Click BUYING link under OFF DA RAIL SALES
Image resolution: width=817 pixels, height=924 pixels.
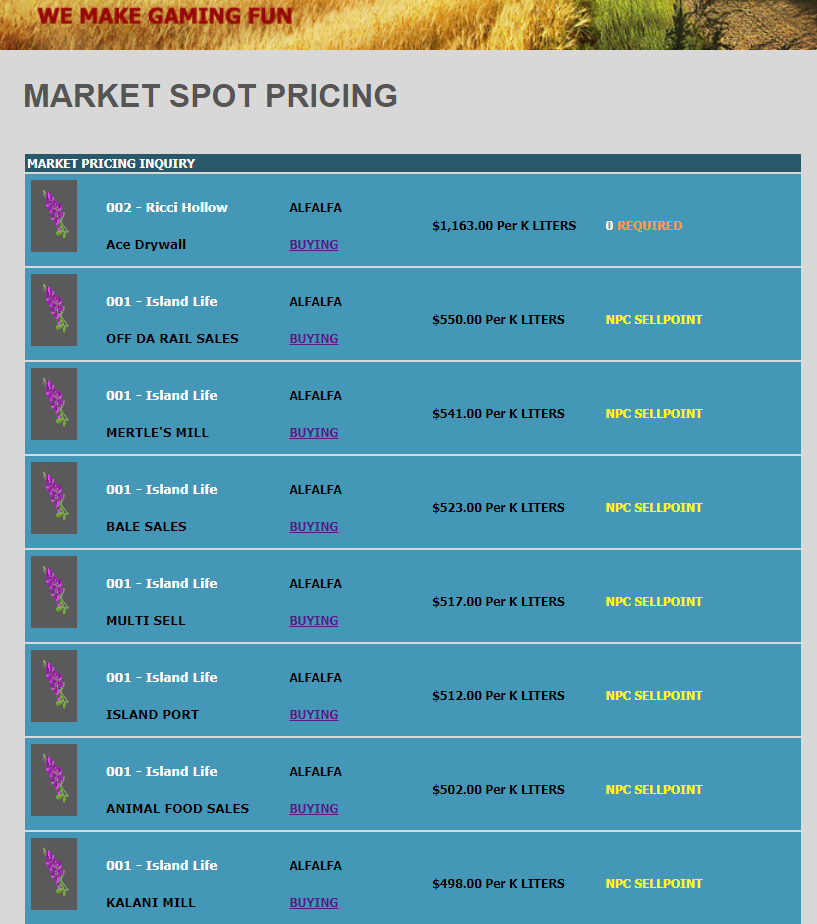tap(314, 339)
